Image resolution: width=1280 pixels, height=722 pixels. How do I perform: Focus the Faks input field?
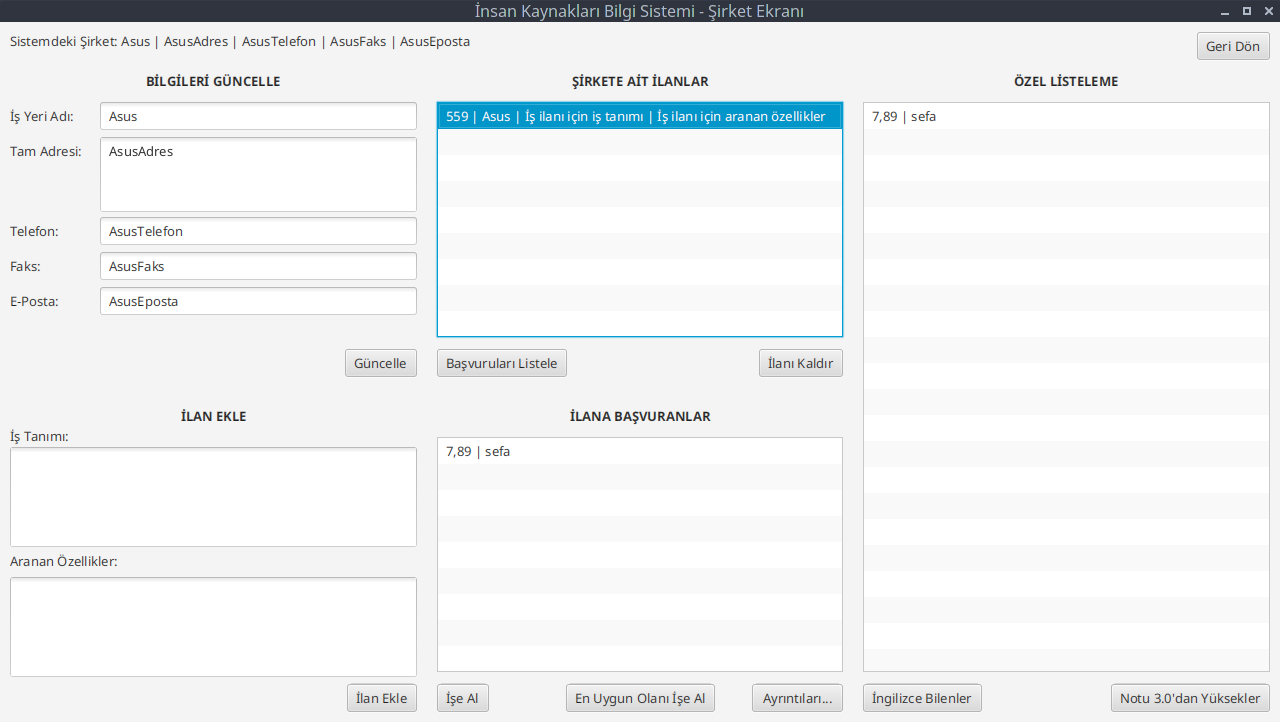(258, 266)
